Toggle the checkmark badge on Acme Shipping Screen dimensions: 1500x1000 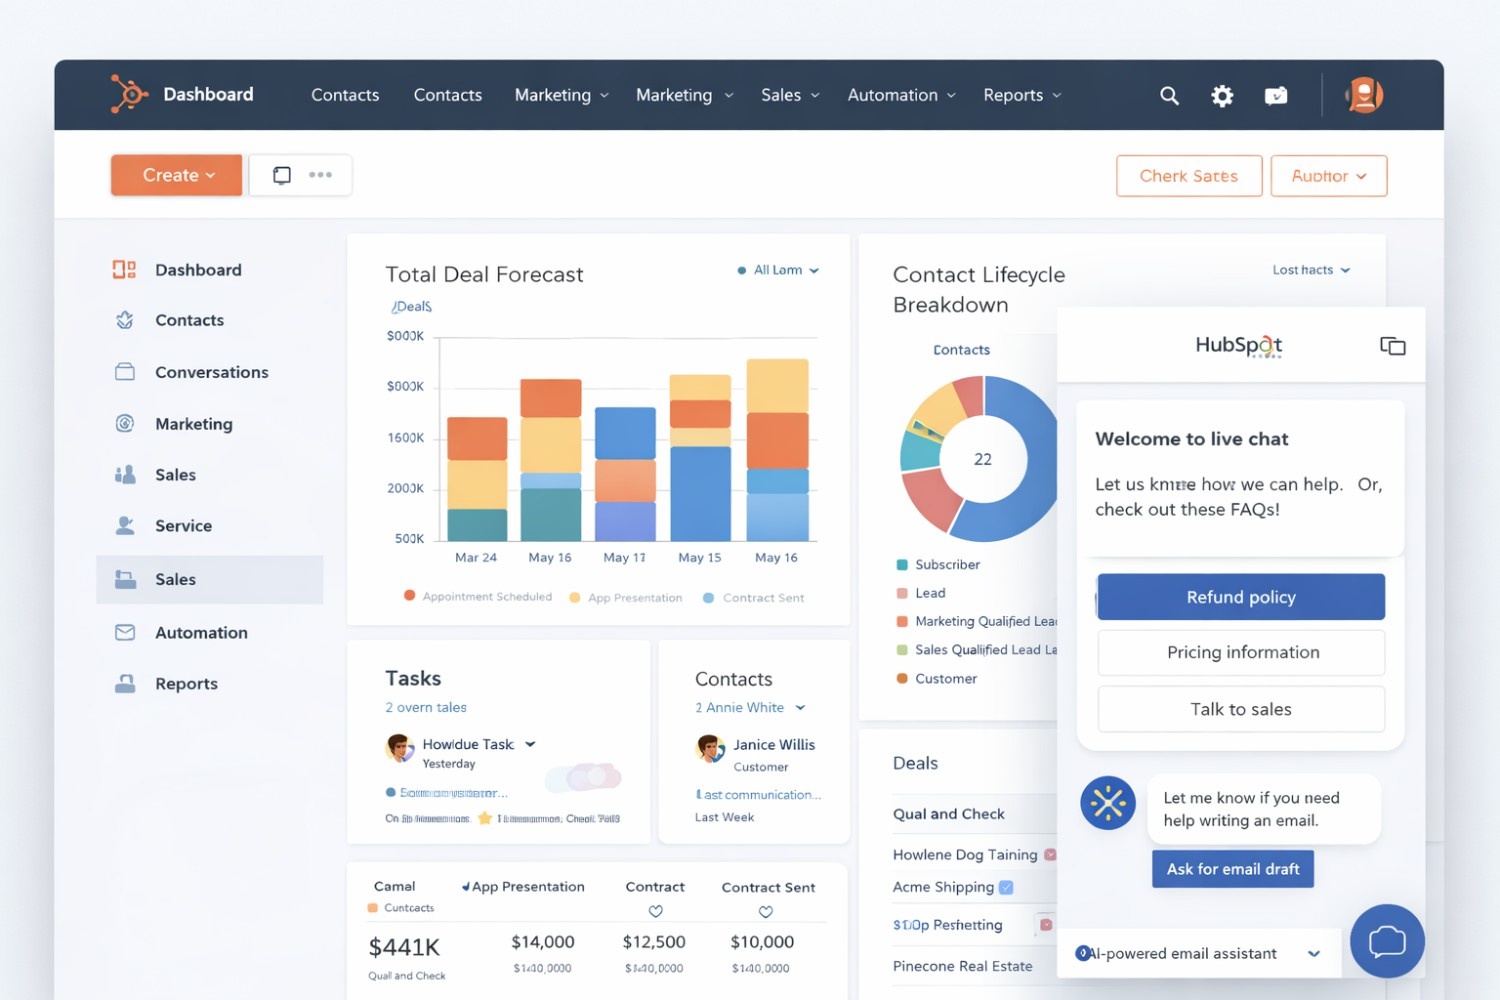coord(1006,887)
